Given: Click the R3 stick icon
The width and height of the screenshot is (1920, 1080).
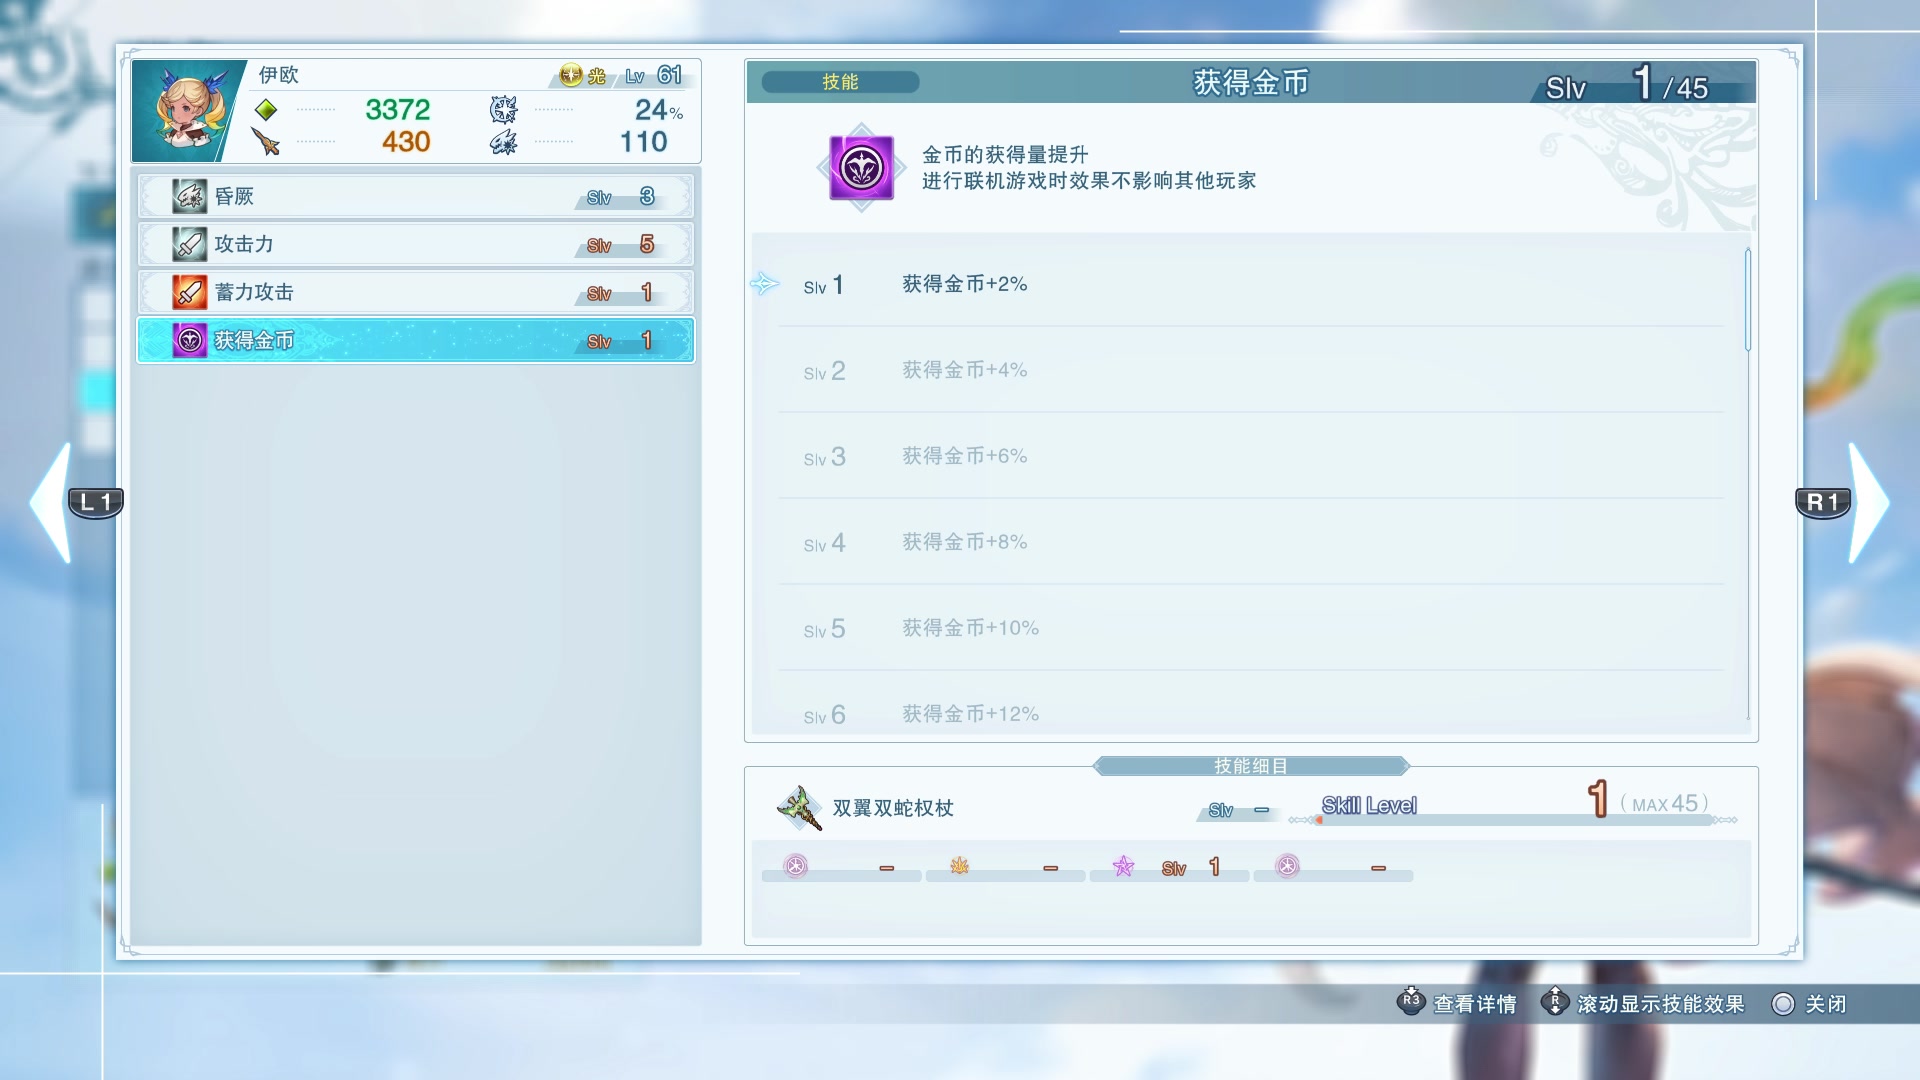Looking at the screenshot, I should 1411,1002.
